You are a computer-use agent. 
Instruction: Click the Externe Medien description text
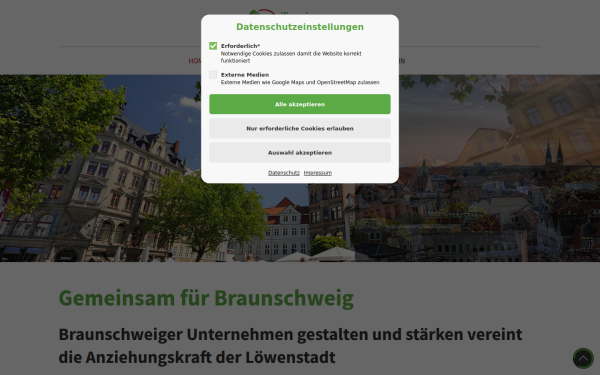point(300,82)
